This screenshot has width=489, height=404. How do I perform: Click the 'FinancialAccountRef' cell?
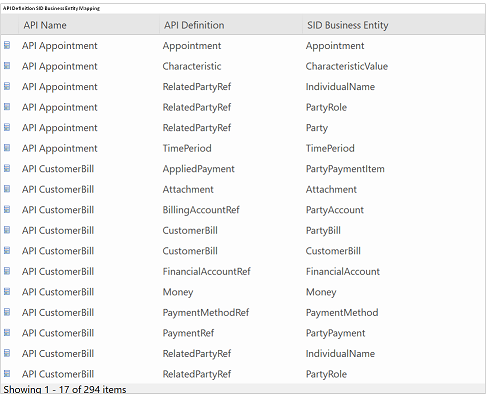[206, 272]
